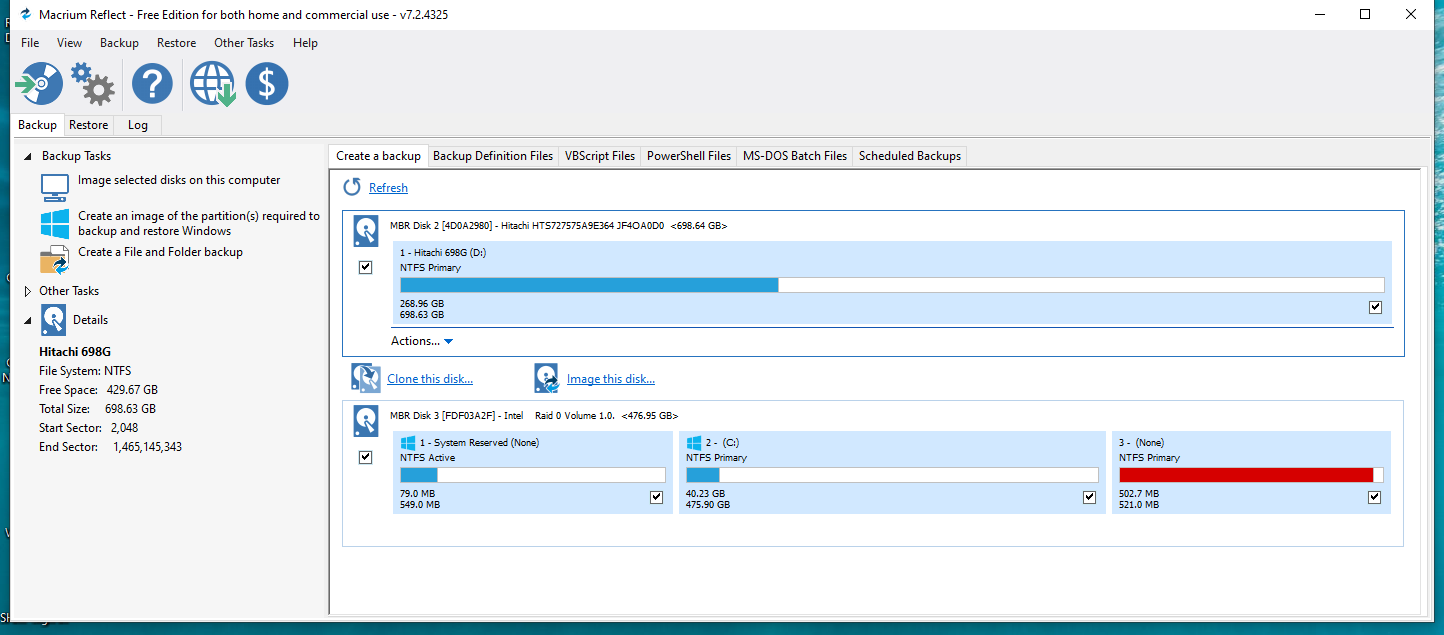Click the circular Refresh arrow icon
The height and width of the screenshot is (635, 1444).
(352, 187)
